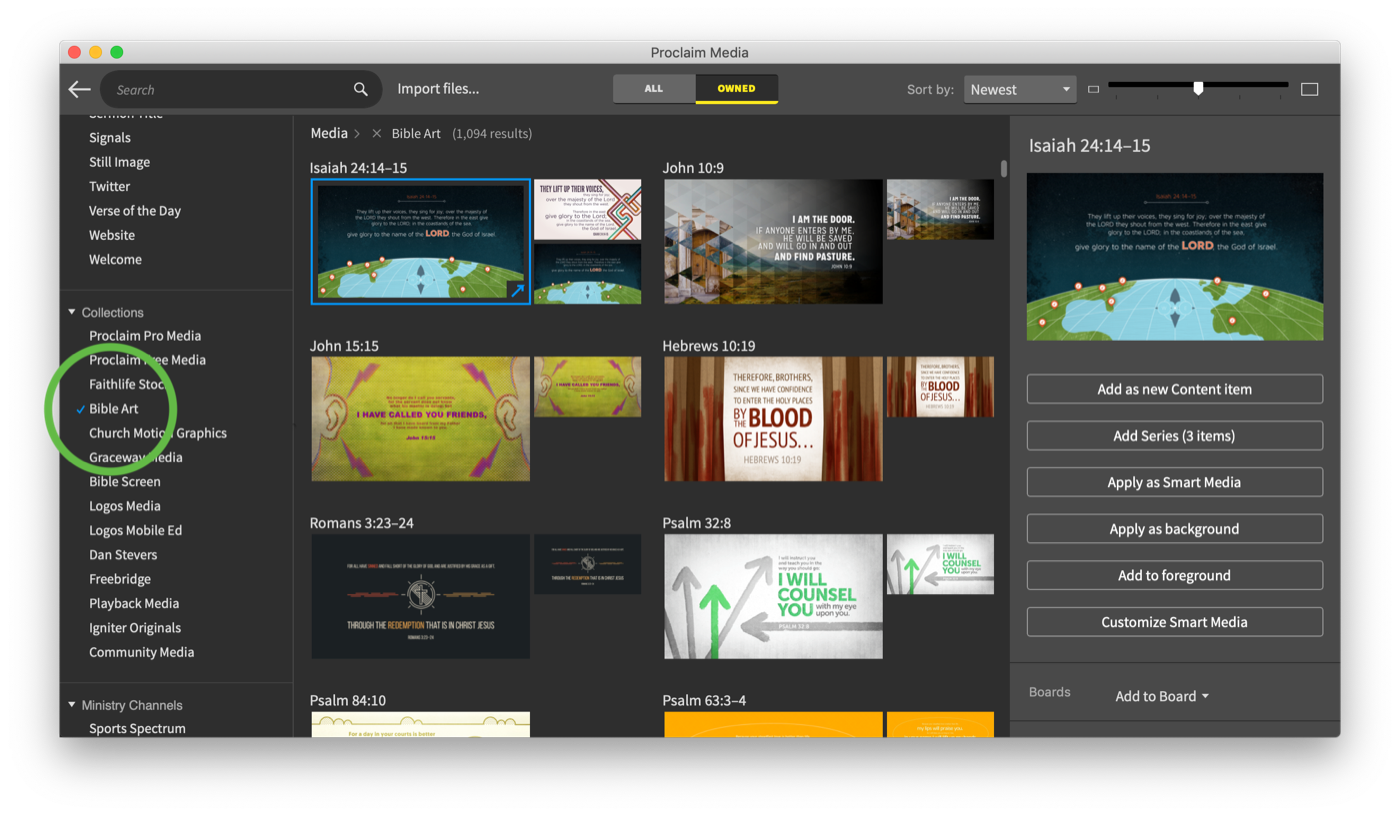Select the Hebrews 10:19 large thumbnail

[773, 419]
